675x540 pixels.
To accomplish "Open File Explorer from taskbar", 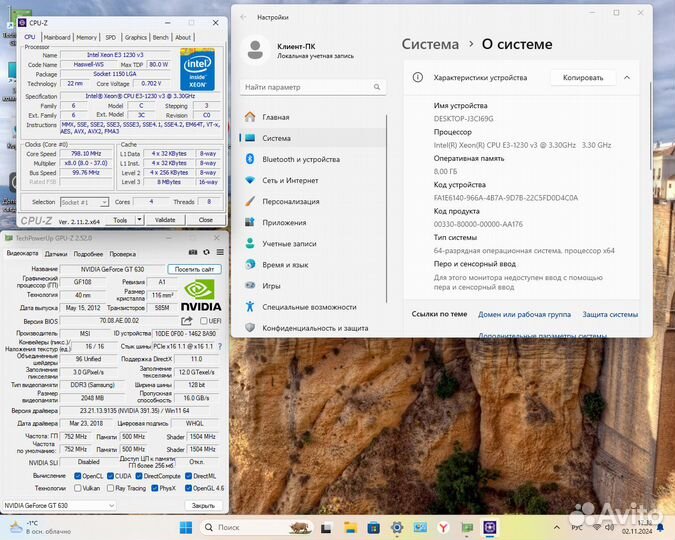I will tap(350, 528).
